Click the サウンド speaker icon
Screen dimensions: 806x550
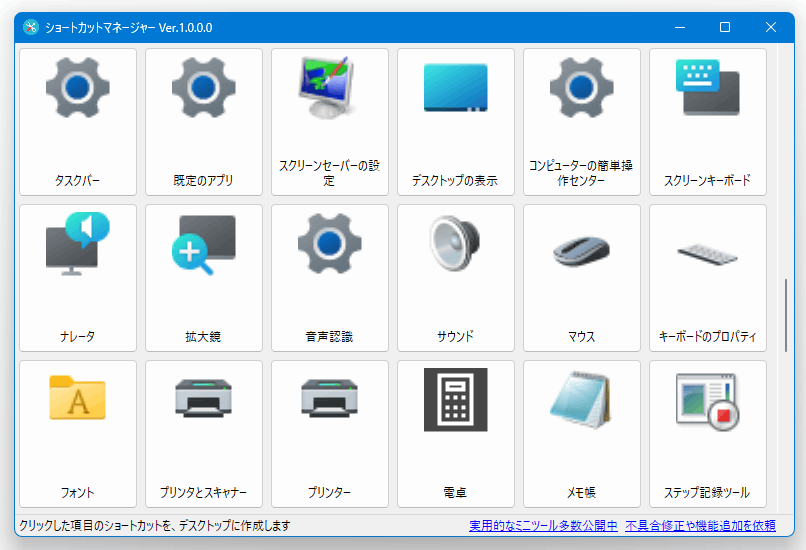coord(456,244)
